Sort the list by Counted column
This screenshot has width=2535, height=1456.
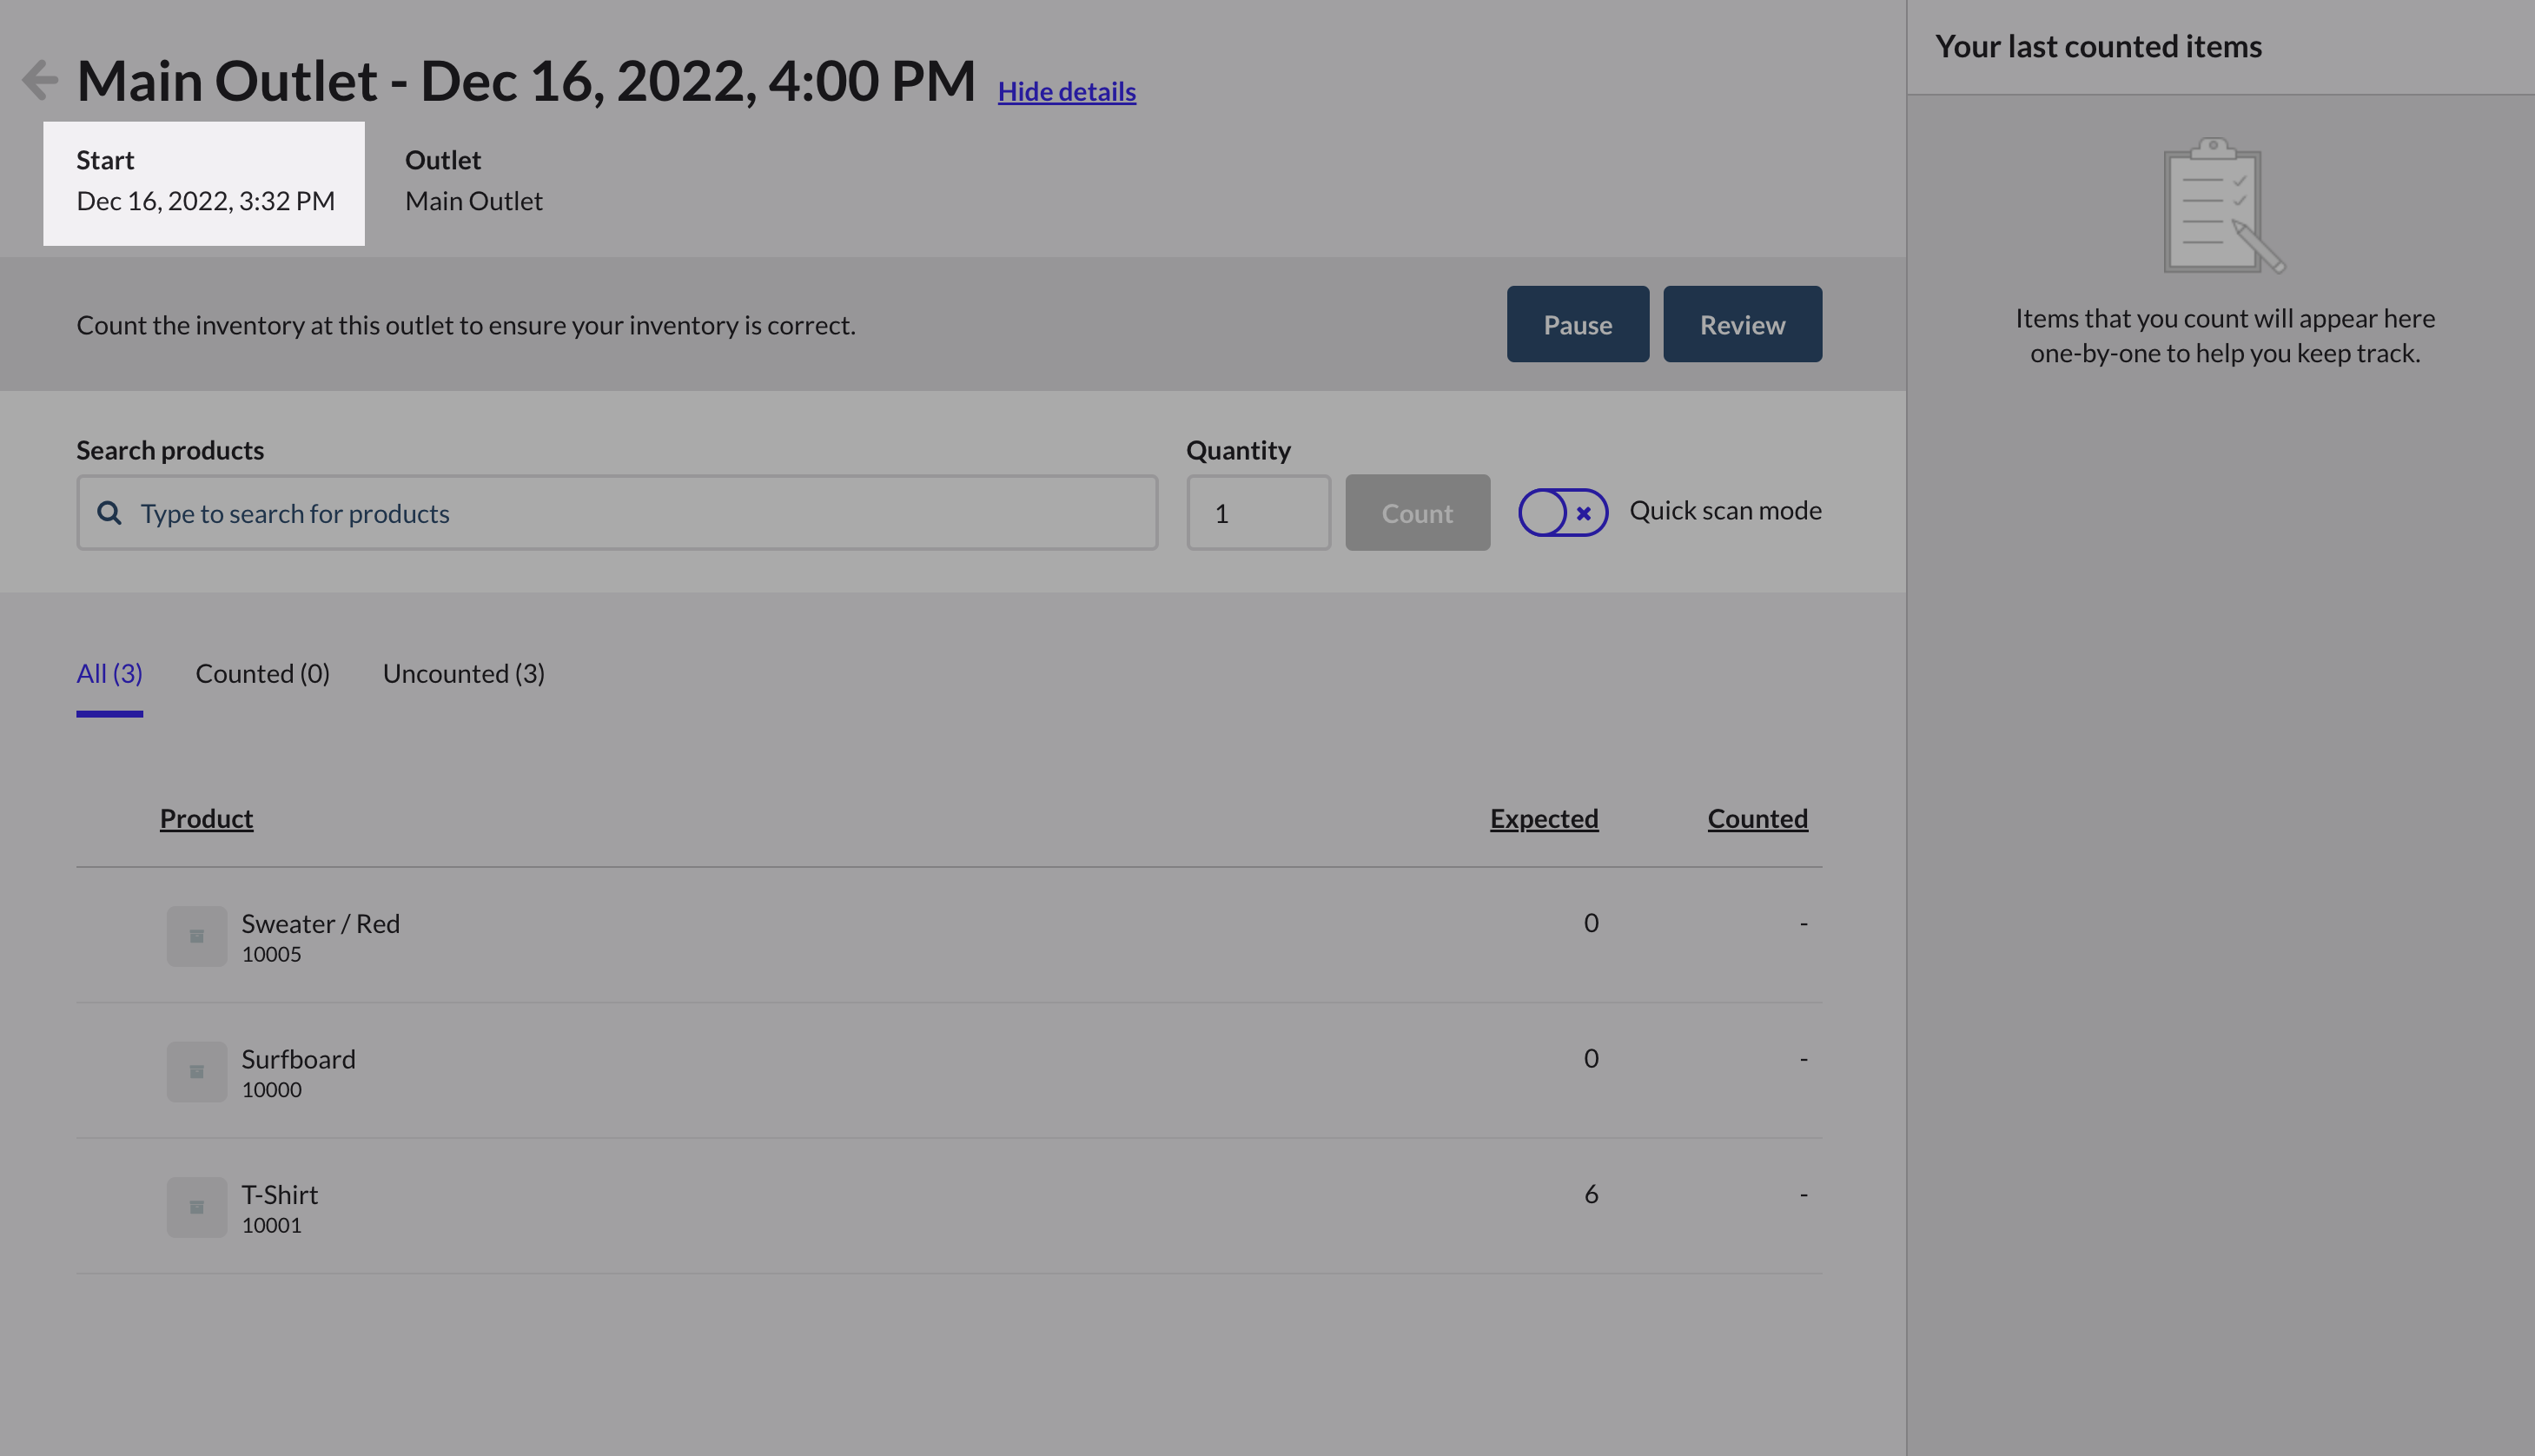pos(1757,818)
